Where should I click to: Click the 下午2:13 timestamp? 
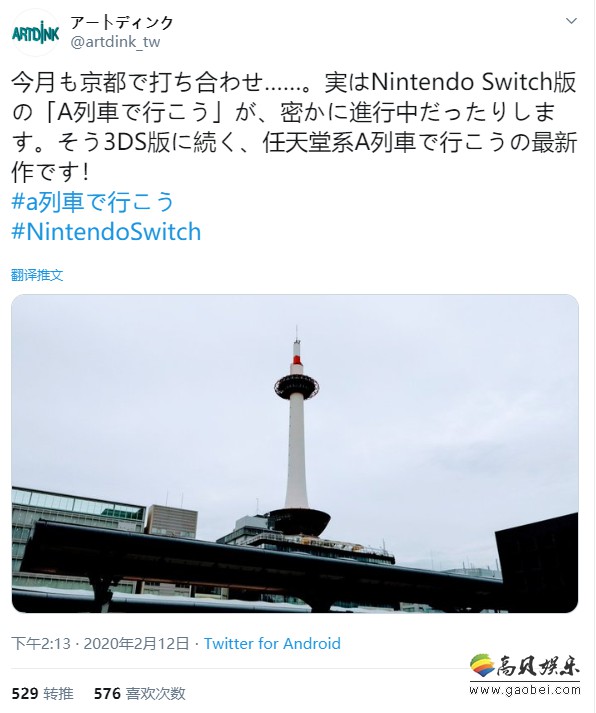41,643
